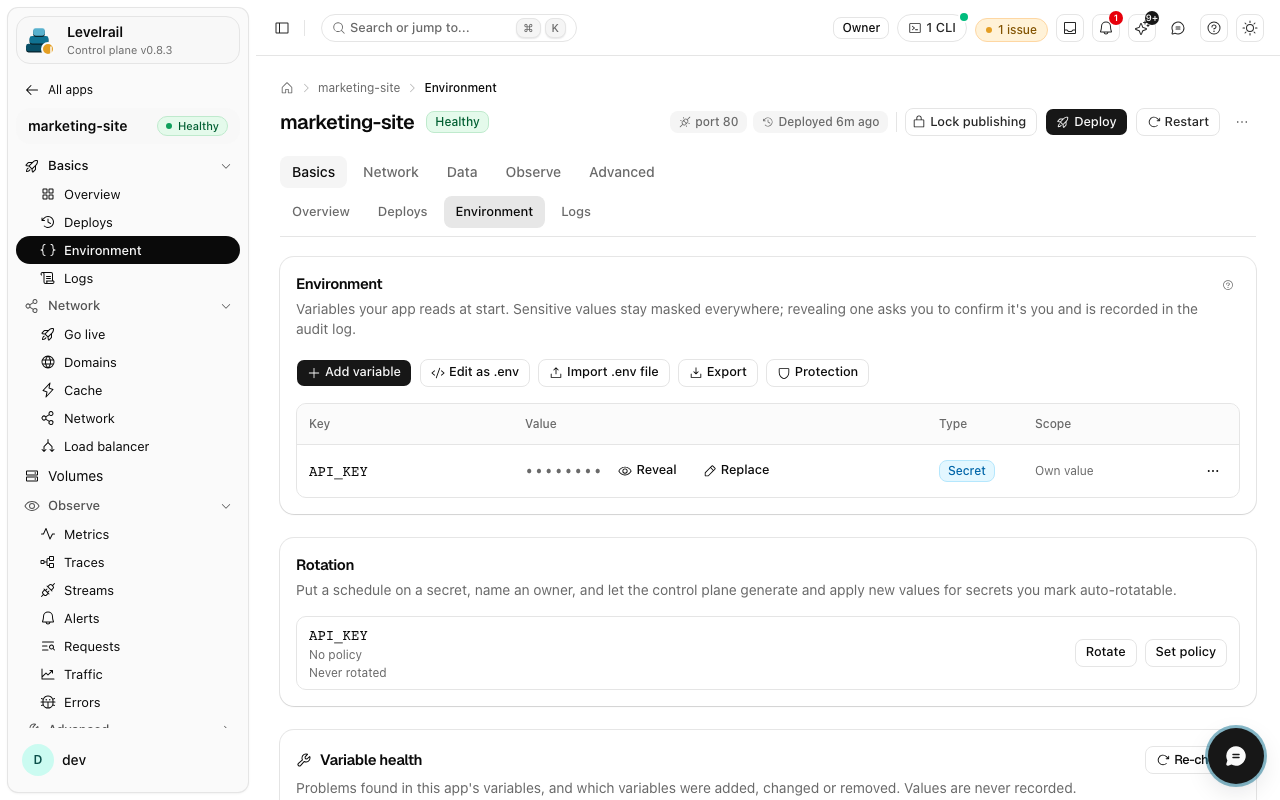The height and width of the screenshot is (800, 1280).
Task: Open the floating chat support button
Action: point(1236,756)
